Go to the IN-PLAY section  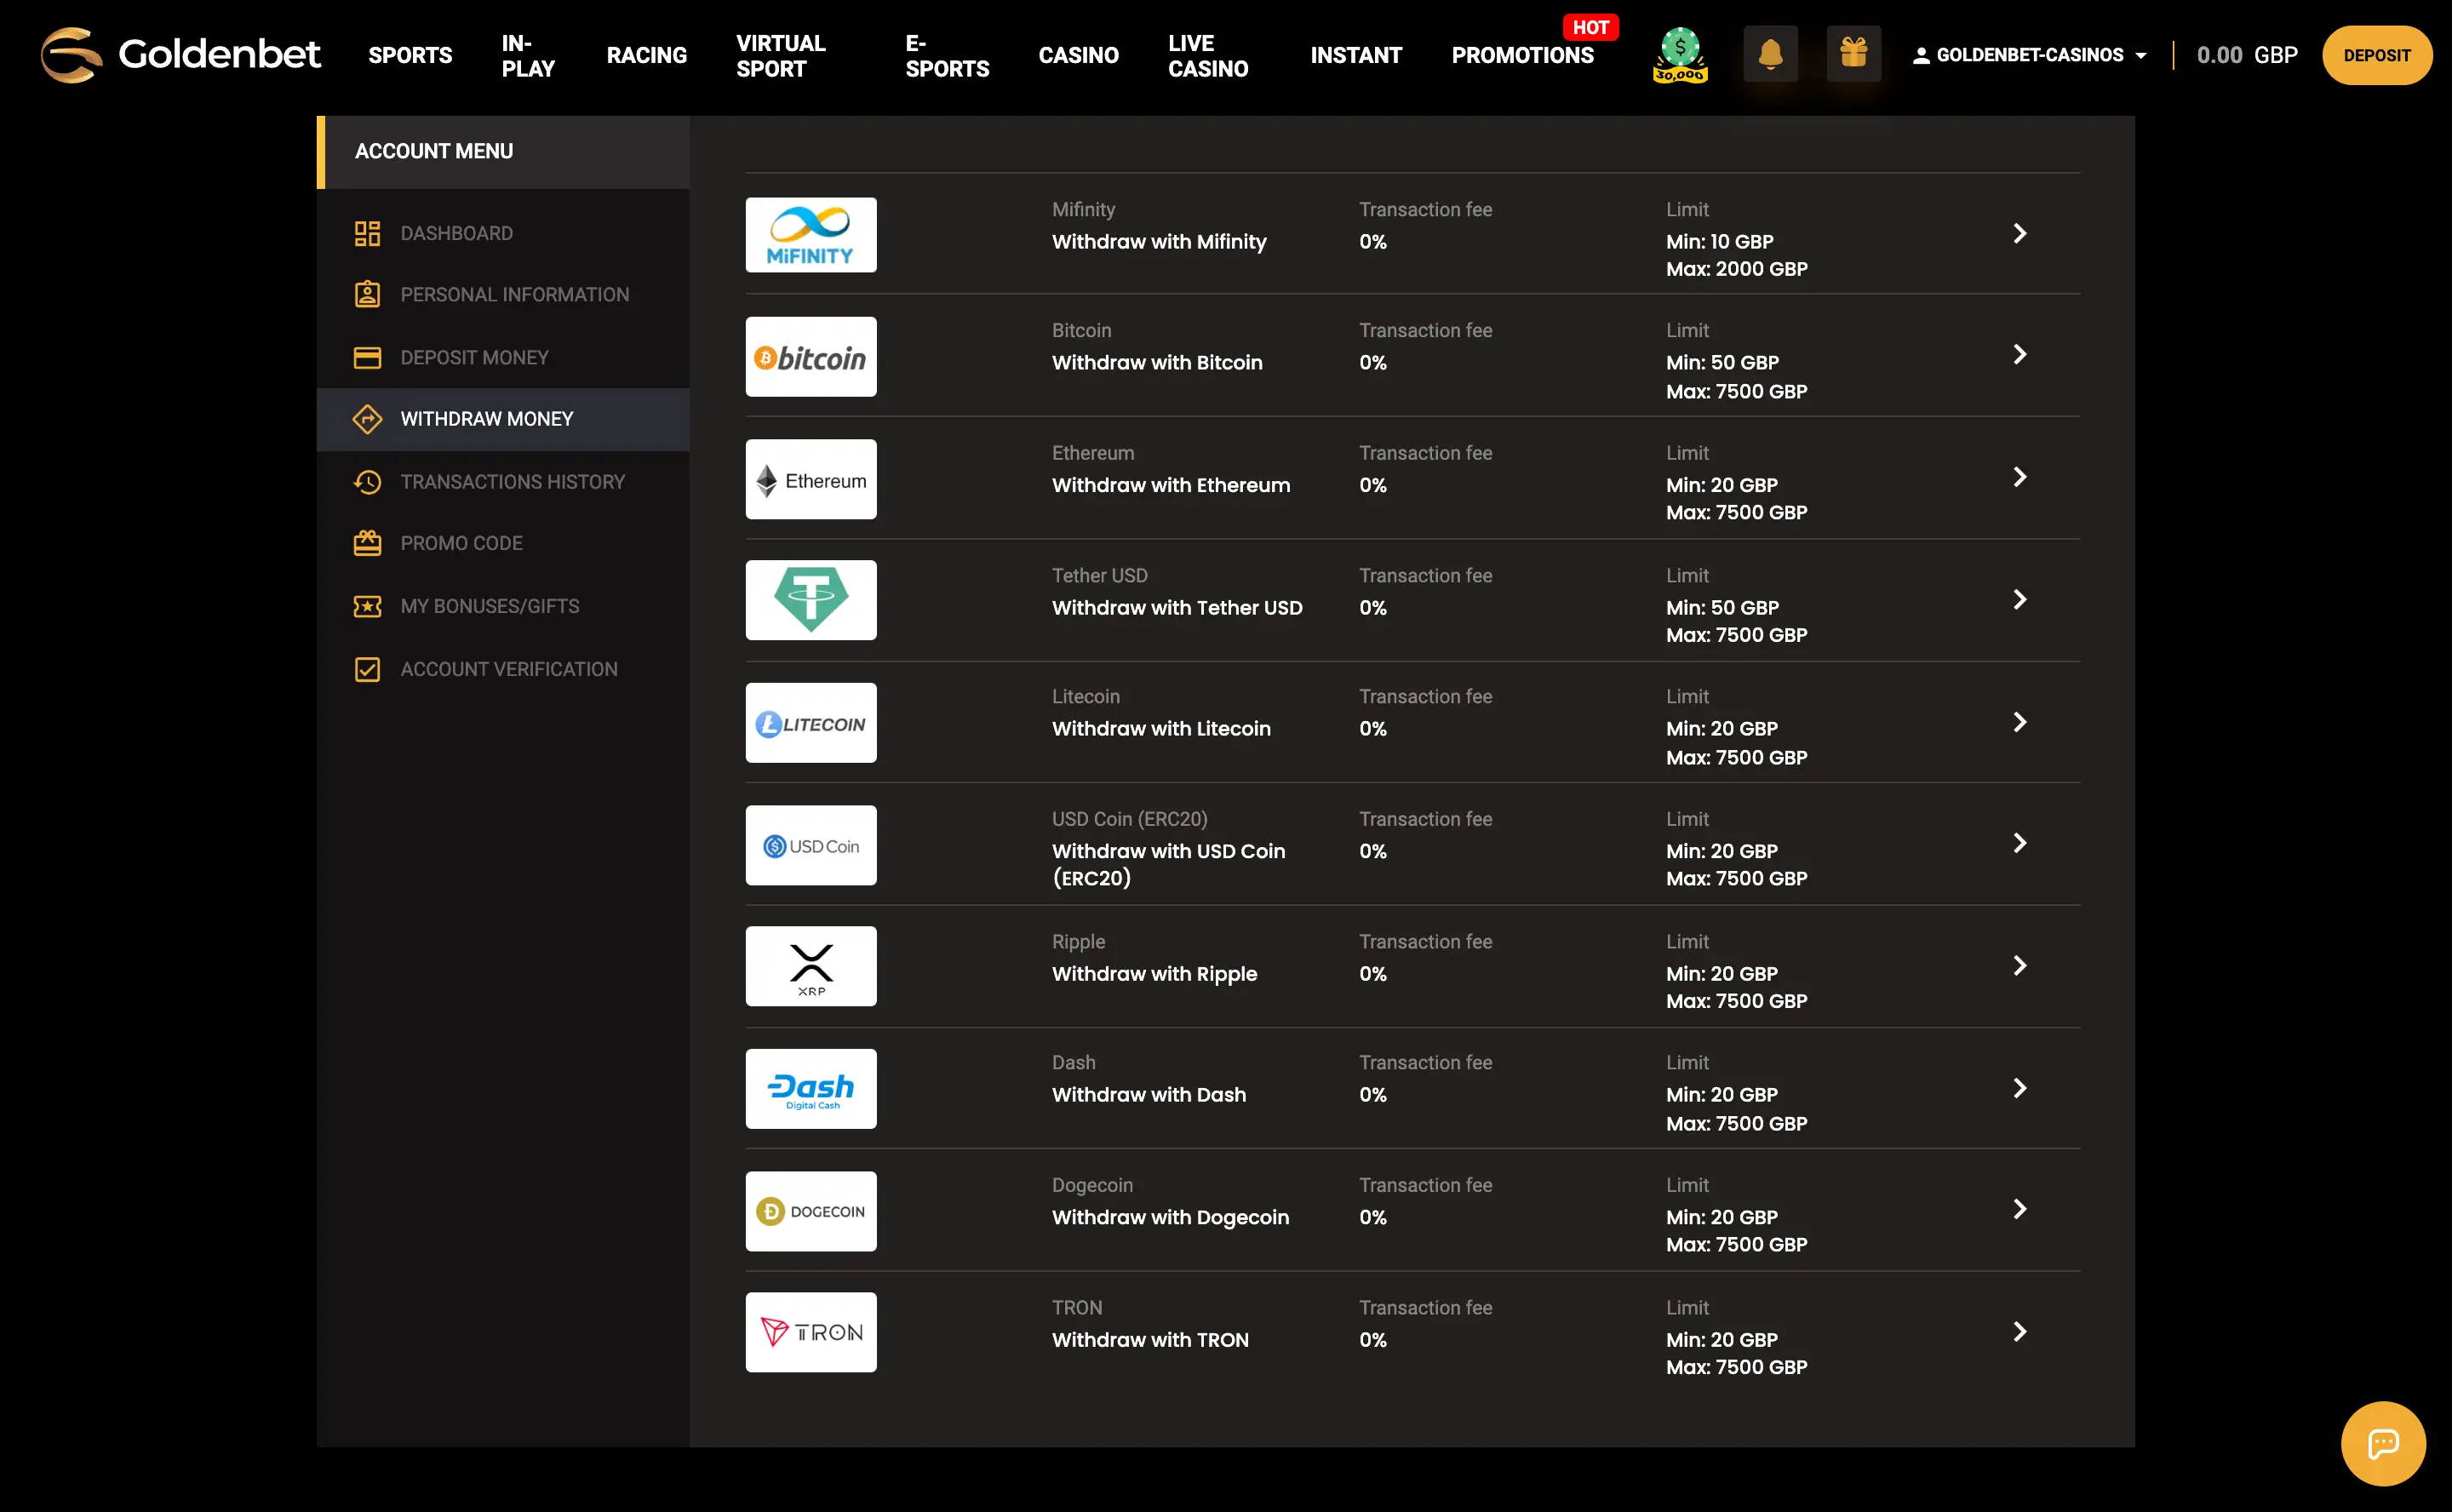[528, 55]
